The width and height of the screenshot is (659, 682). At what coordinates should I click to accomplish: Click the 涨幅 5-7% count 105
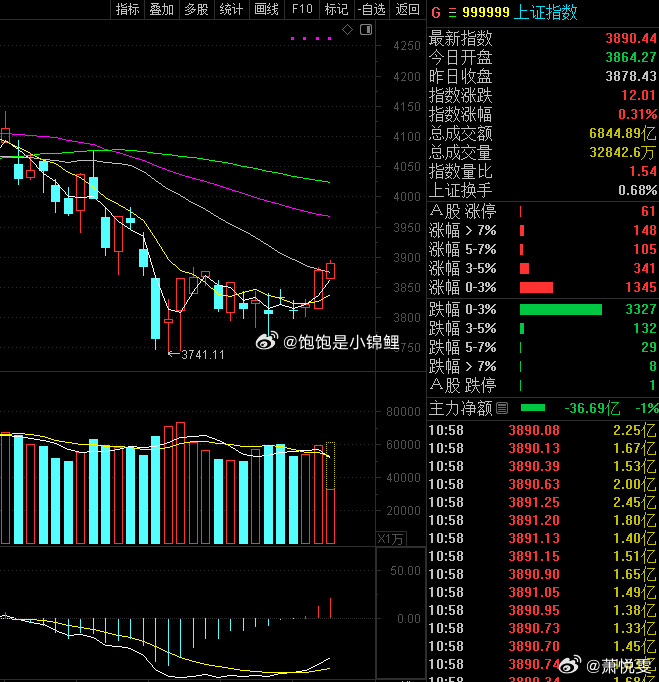click(x=645, y=249)
